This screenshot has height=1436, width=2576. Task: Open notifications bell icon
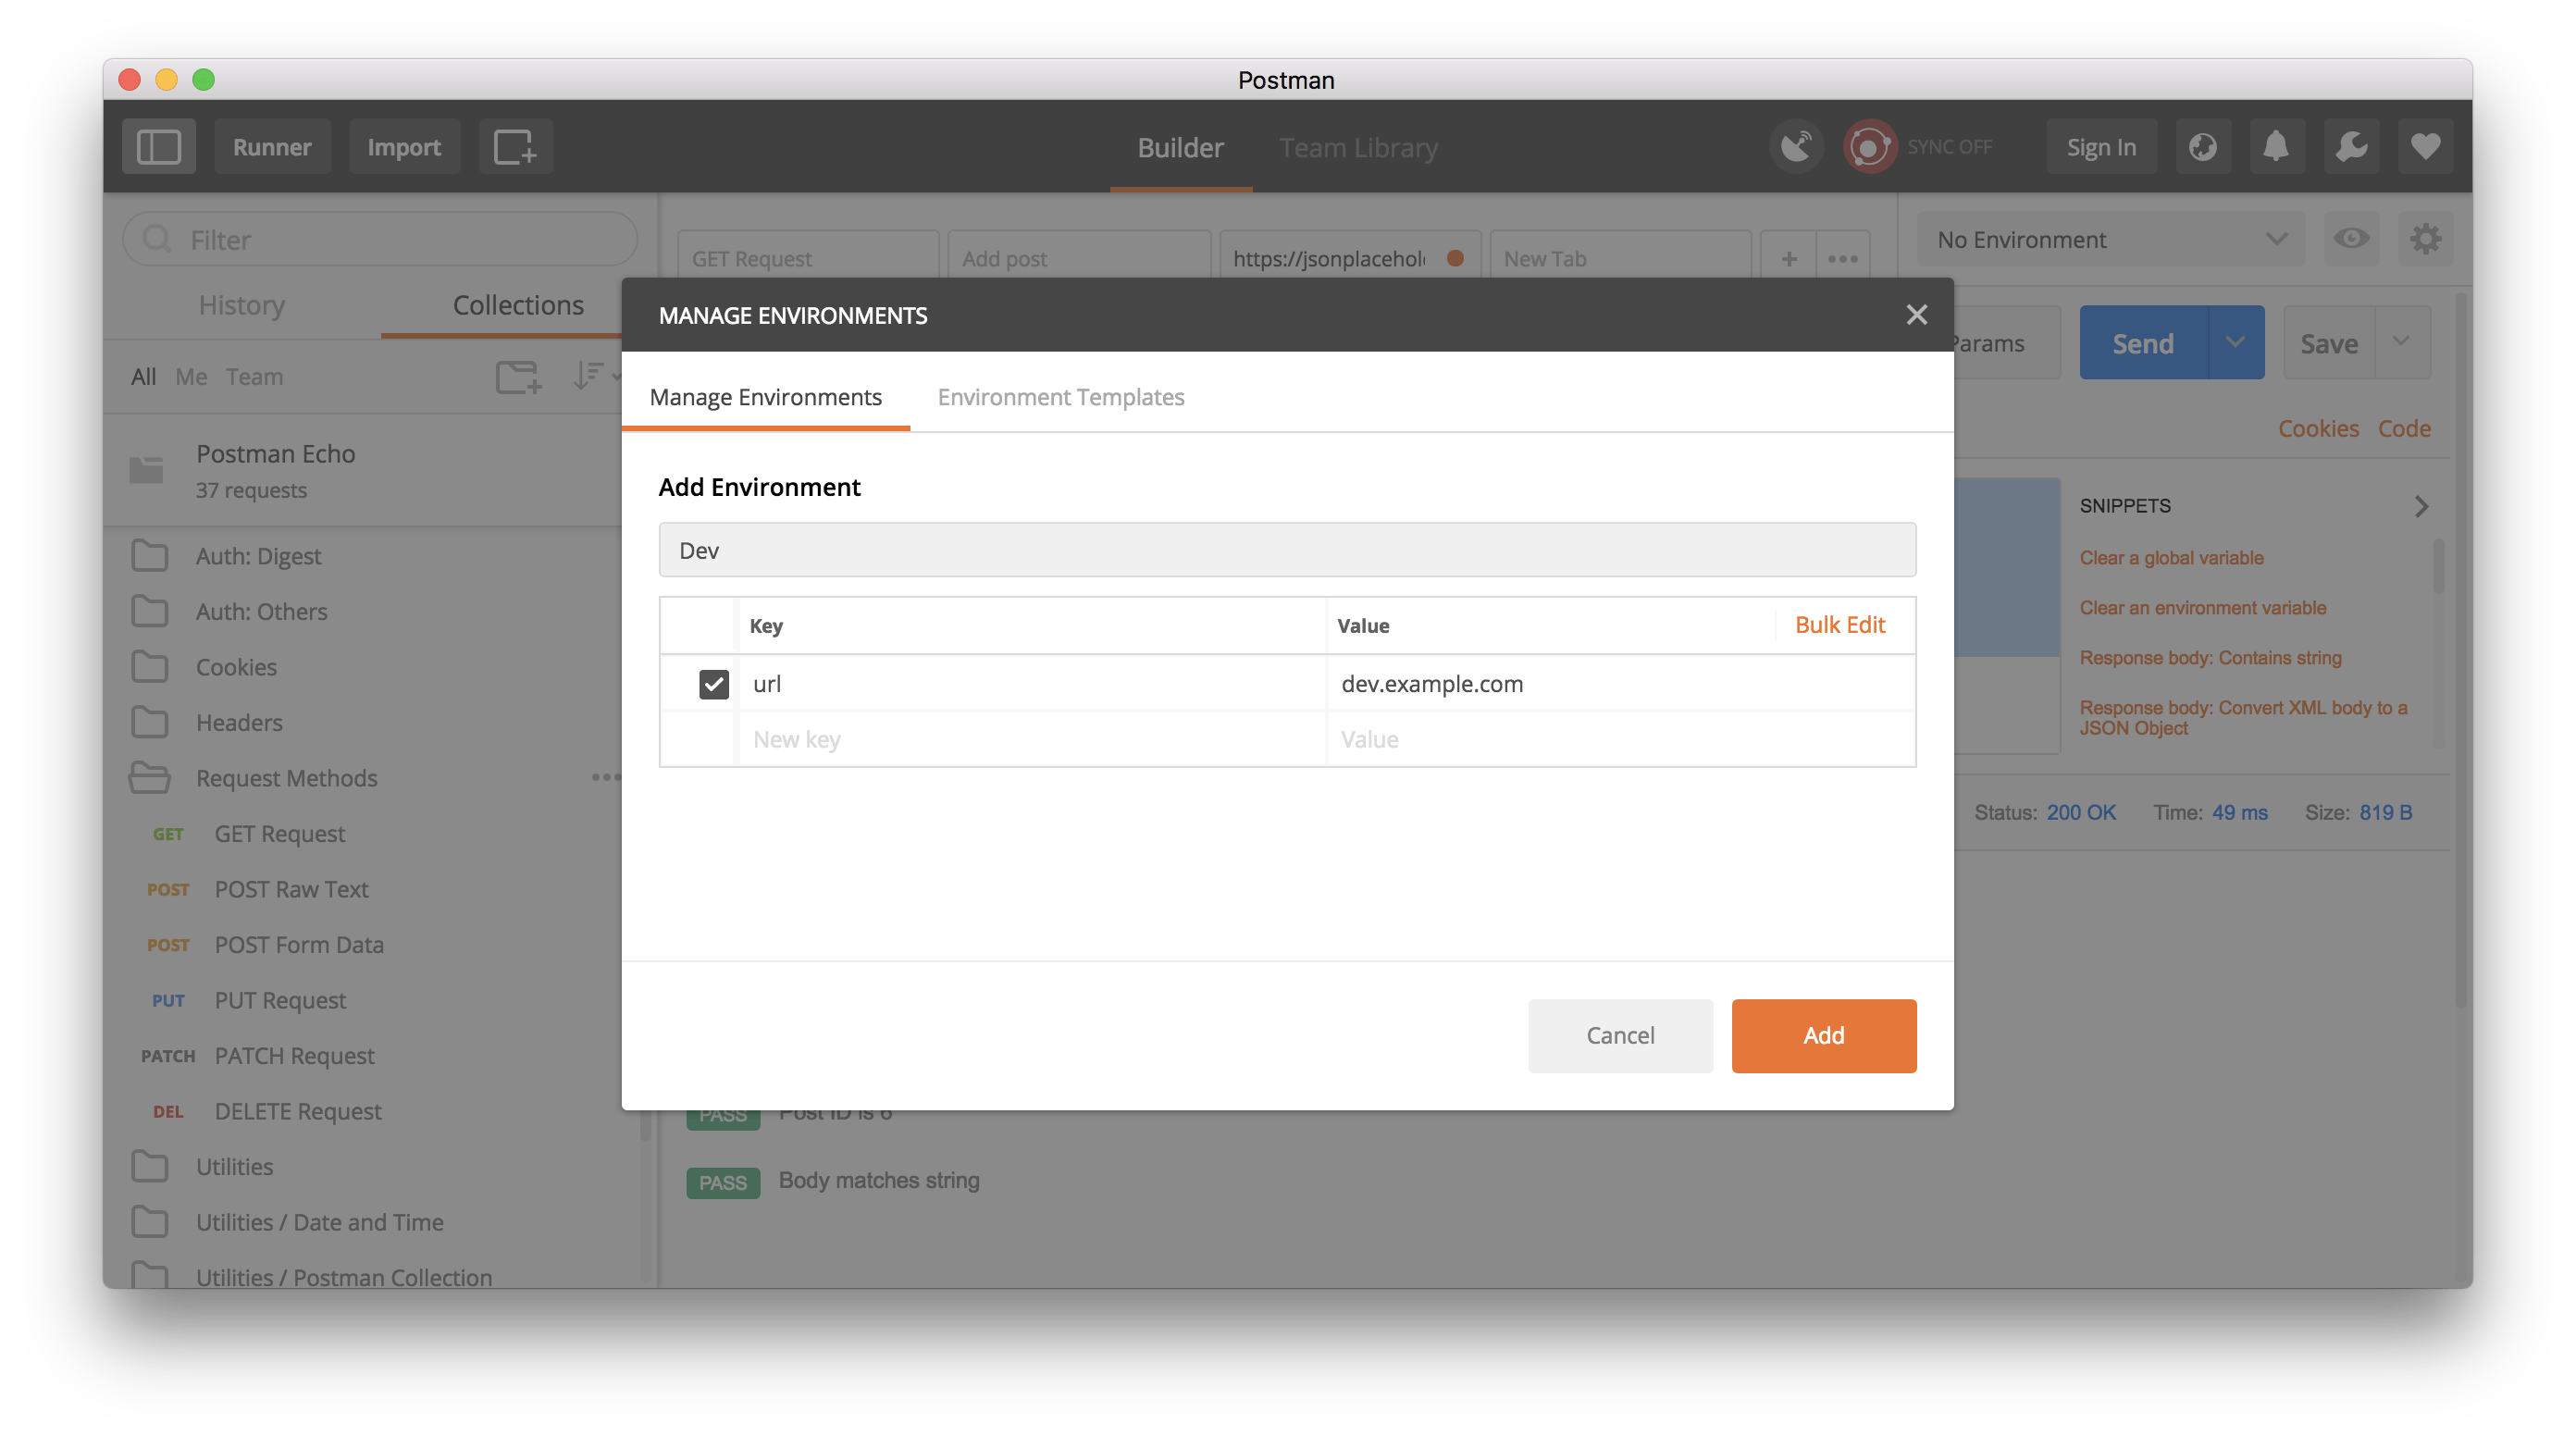click(2276, 147)
